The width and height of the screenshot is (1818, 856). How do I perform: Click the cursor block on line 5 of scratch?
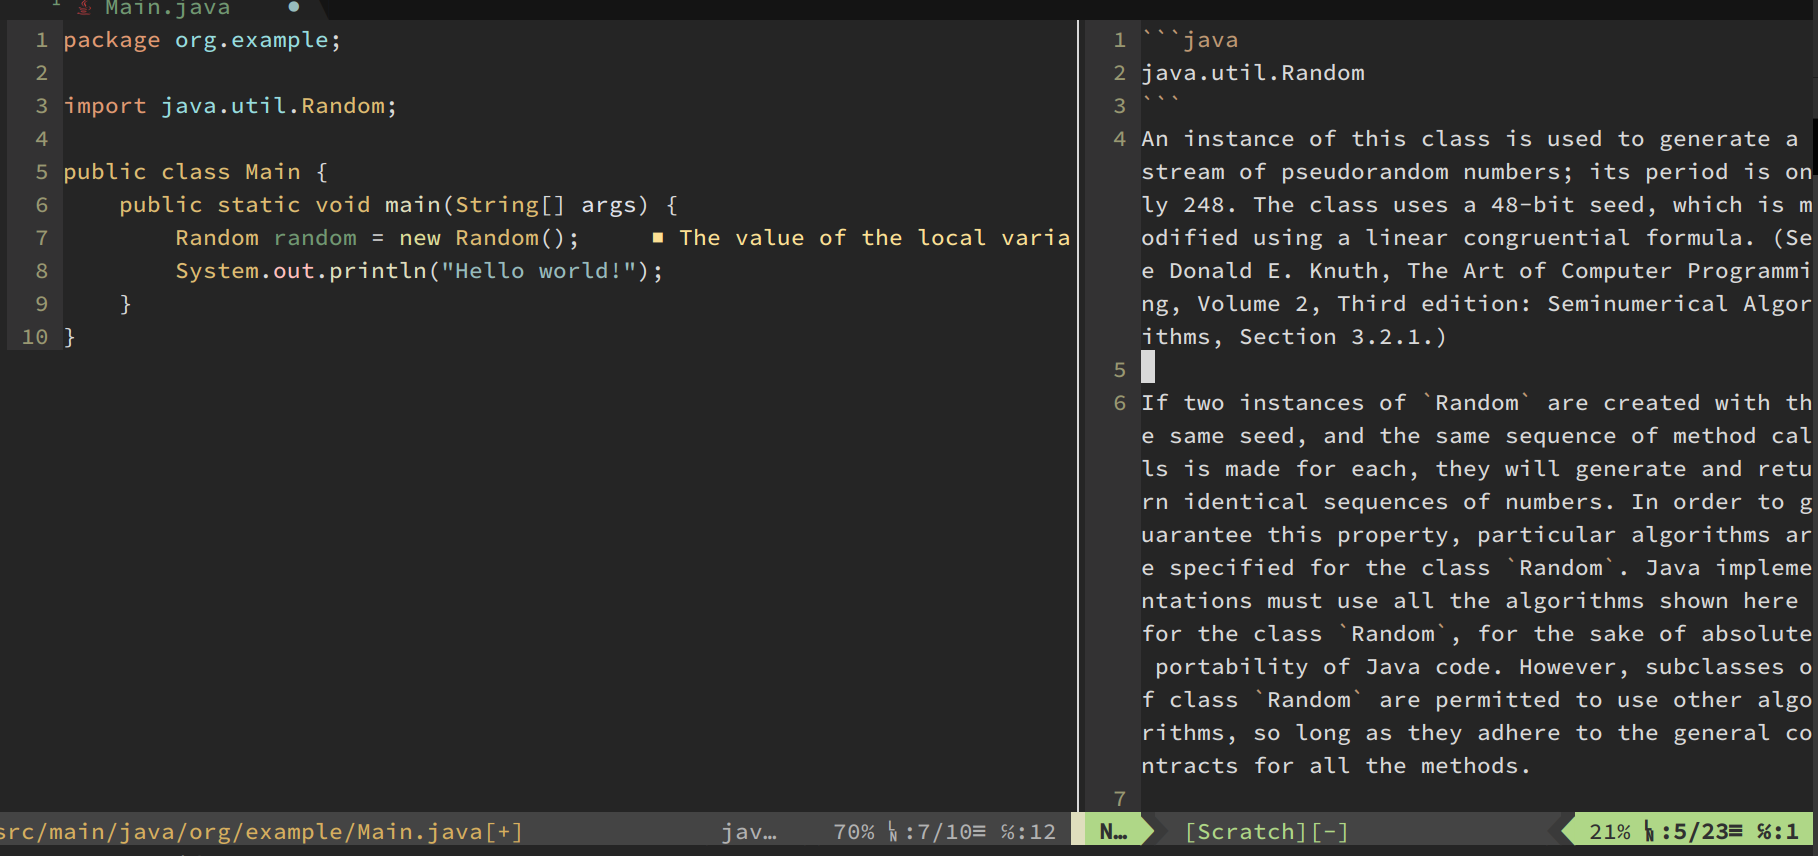point(1148,367)
